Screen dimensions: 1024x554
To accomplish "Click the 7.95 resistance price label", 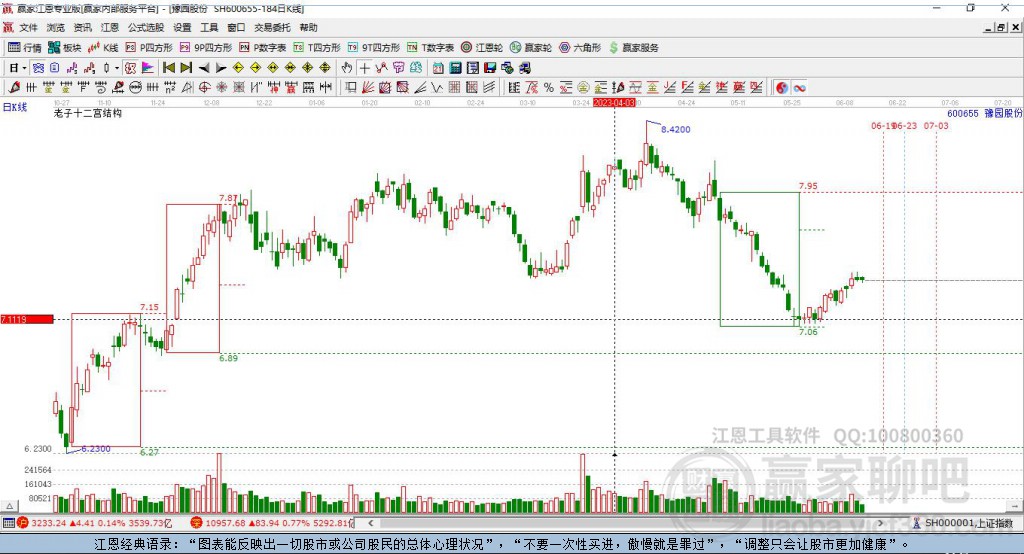I will point(808,186).
